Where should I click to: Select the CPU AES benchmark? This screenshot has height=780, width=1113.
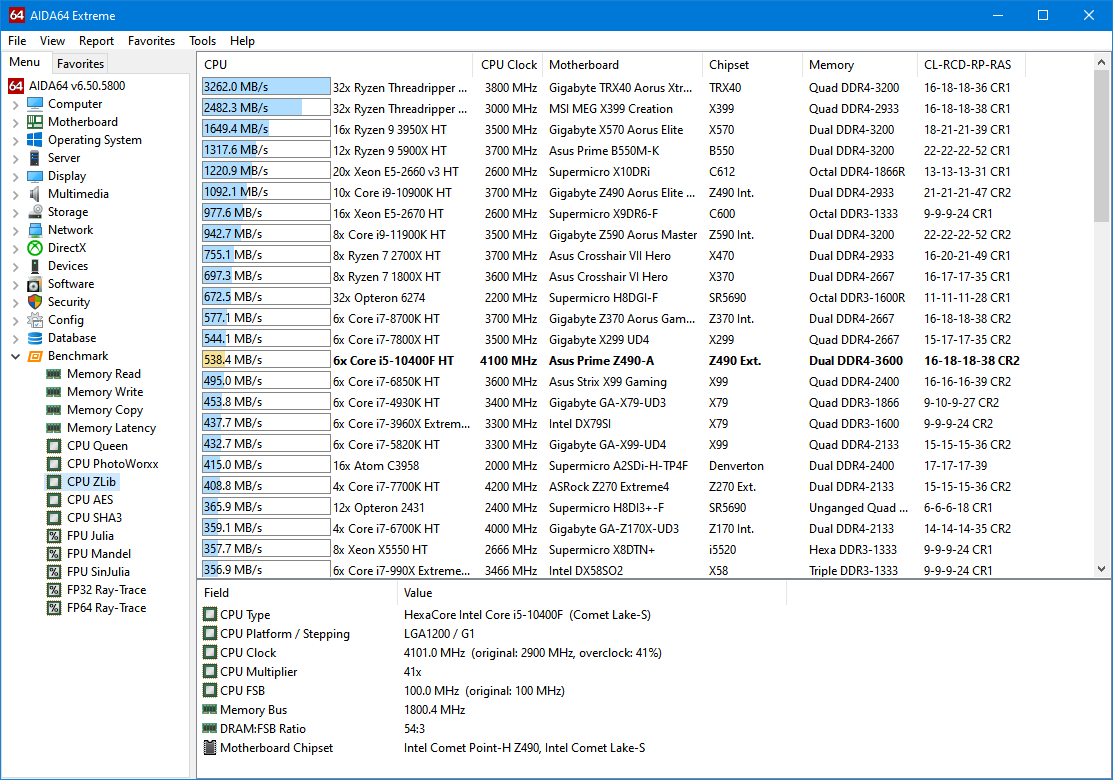[x=89, y=500]
